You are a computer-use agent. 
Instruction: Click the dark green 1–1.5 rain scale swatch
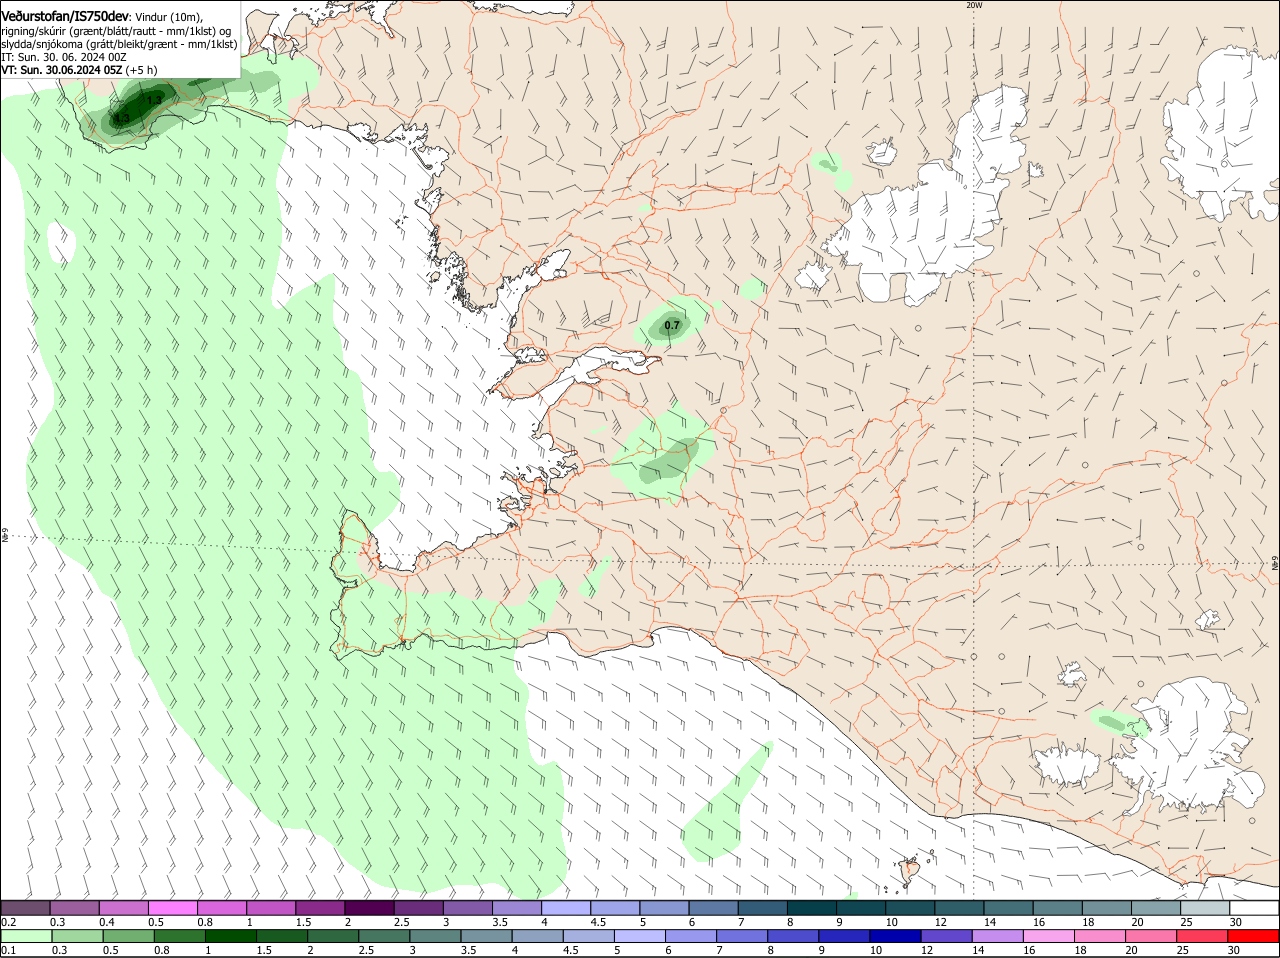point(230,936)
